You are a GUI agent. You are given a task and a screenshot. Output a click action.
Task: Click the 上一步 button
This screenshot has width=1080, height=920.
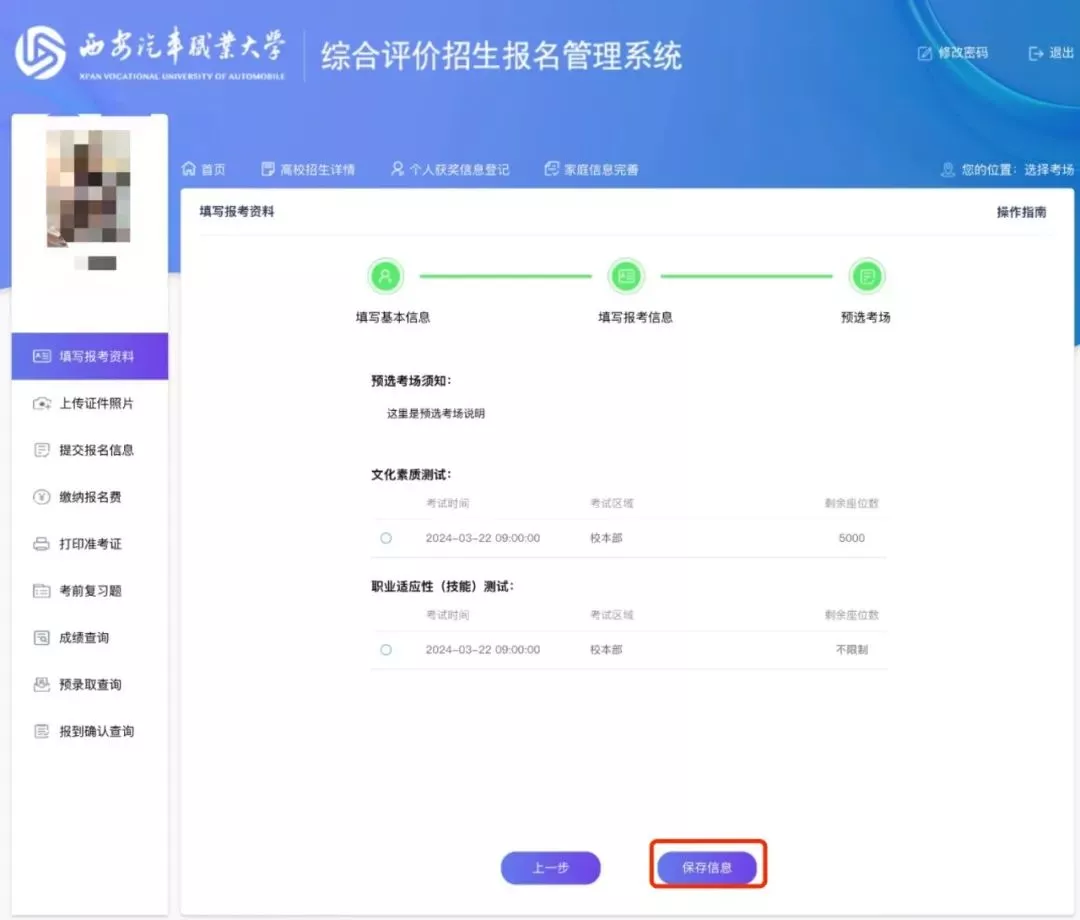[x=550, y=867]
